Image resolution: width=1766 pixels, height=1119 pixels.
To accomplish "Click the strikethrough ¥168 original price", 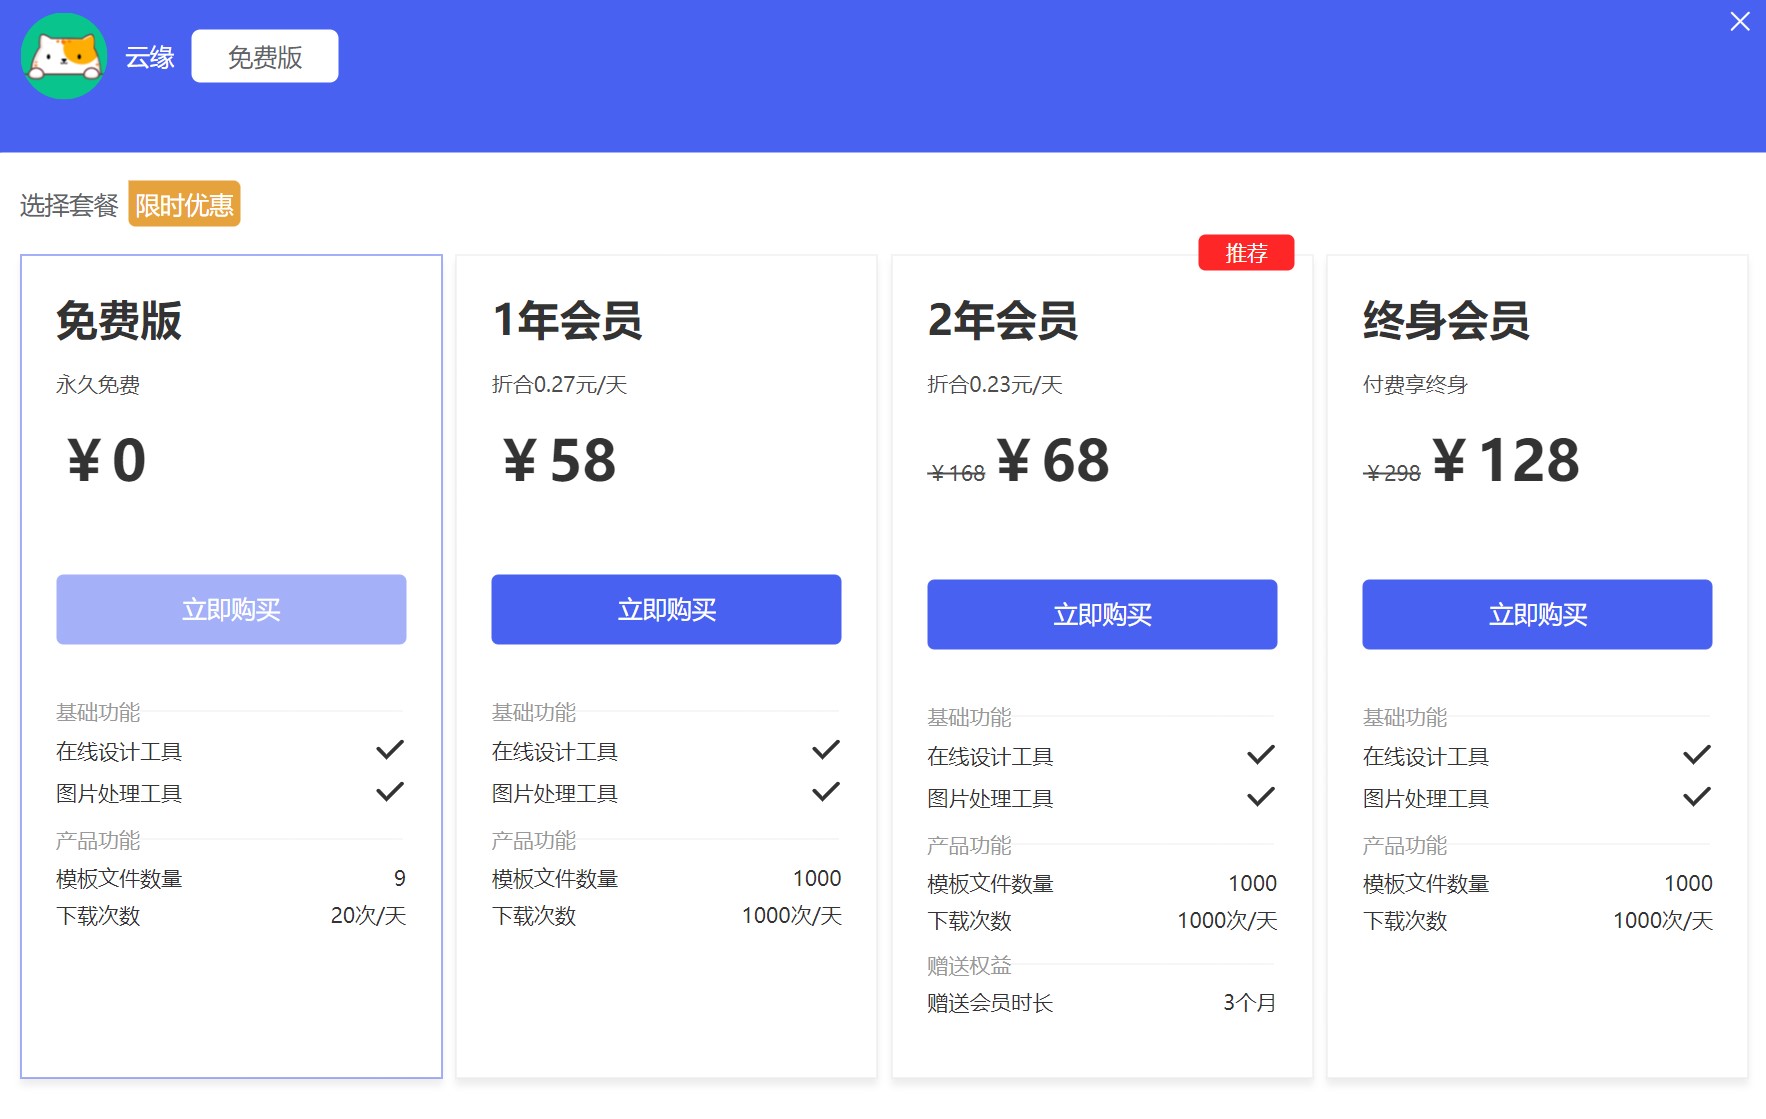I will pyautogui.click(x=955, y=472).
